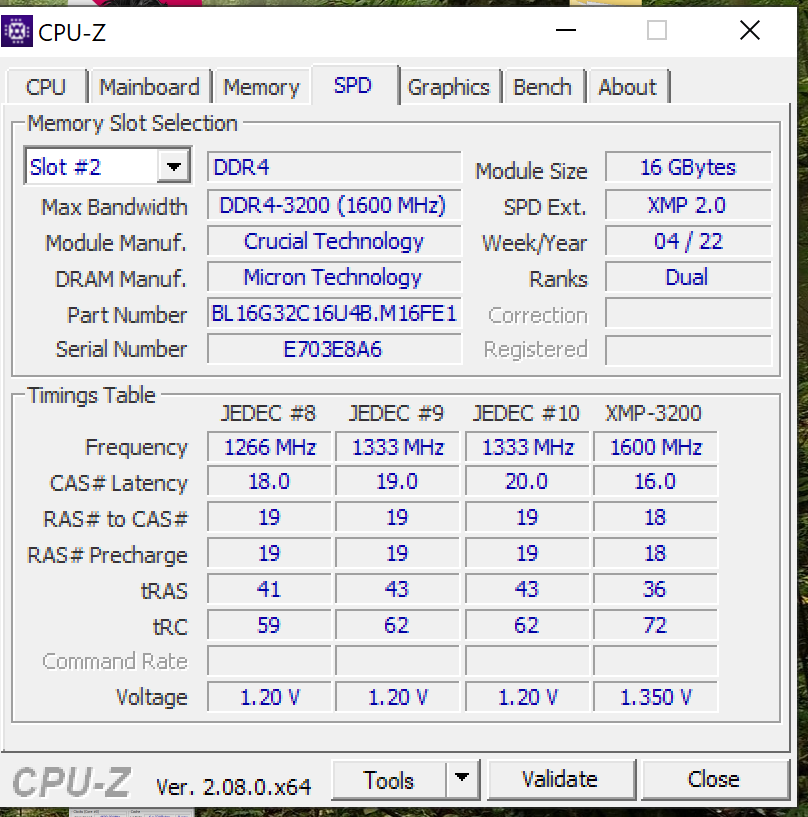The height and width of the screenshot is (817, 808).
Task: Click the 41 tRAS cell
Action: pos(269,589)
